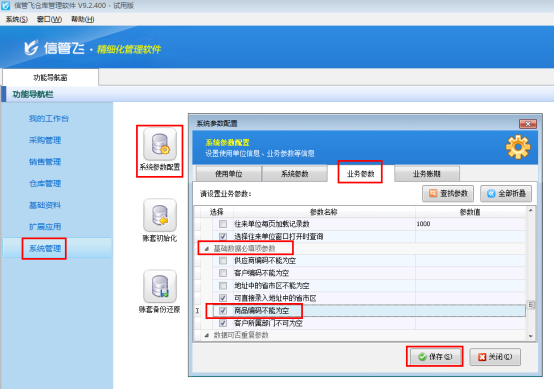Enable 地址中的省市区不能为空 checkbox
Viewport: 554px width, 389px height.
point(223,285)
